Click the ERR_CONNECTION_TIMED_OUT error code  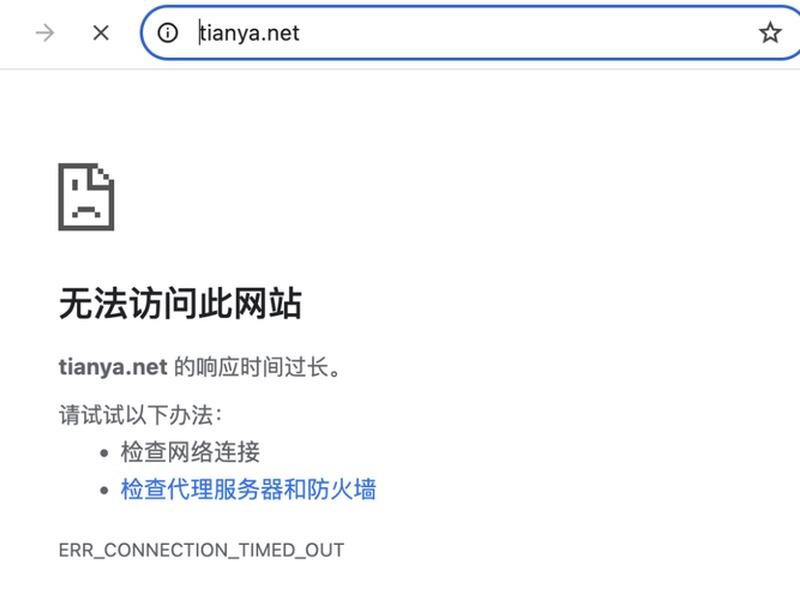202,550
